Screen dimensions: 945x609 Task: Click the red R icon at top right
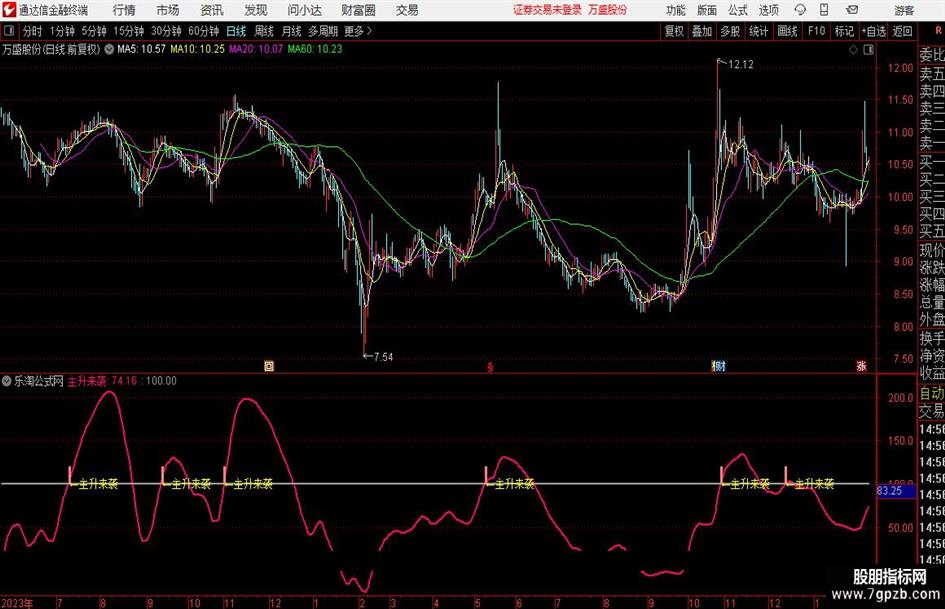[938, 30]
